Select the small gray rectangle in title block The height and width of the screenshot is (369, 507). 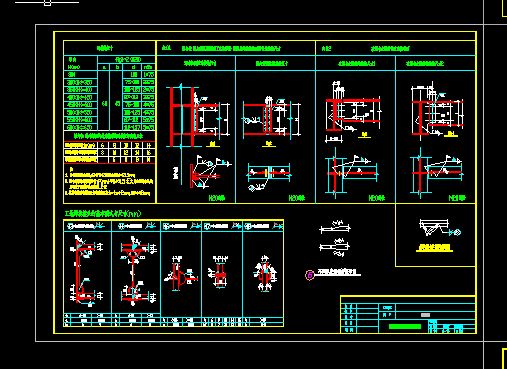[x=425, y=315]
